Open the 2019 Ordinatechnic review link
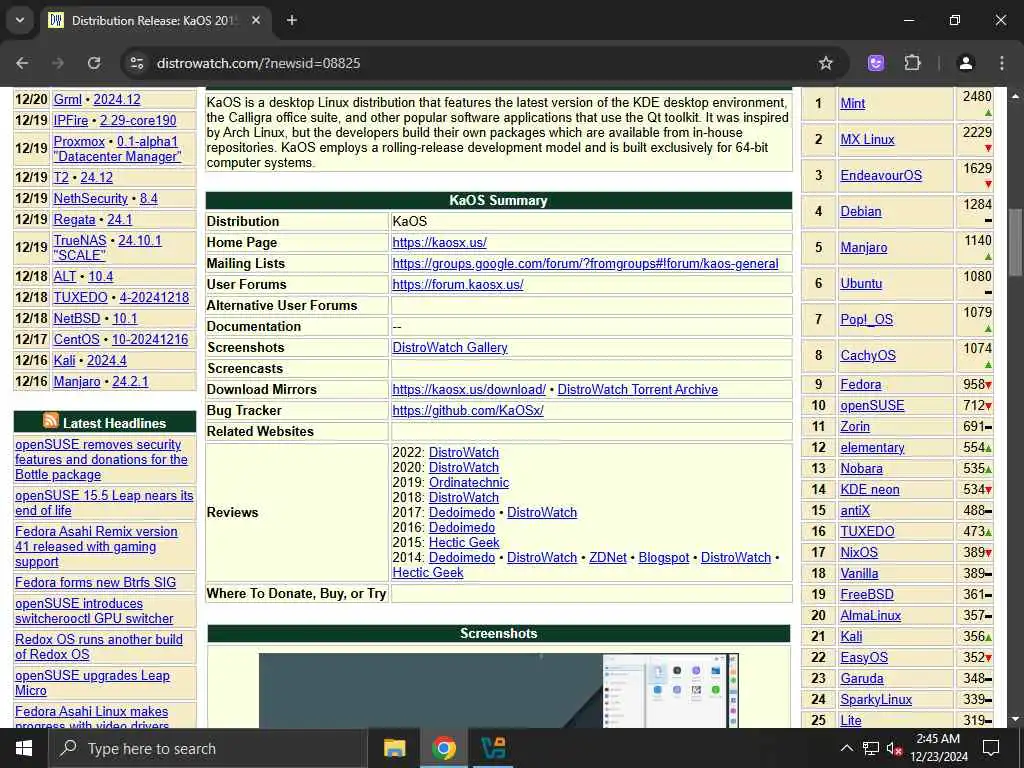 tap(469, 483)
